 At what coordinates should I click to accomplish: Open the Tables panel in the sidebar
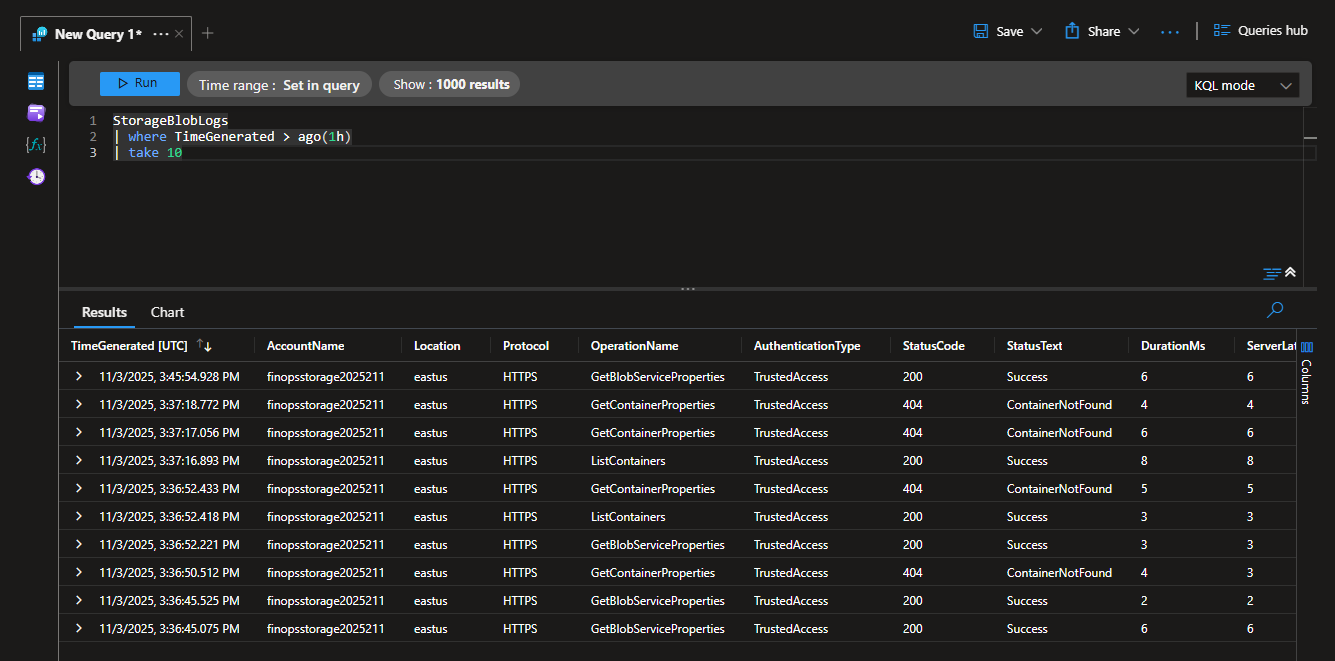(36, 82)
